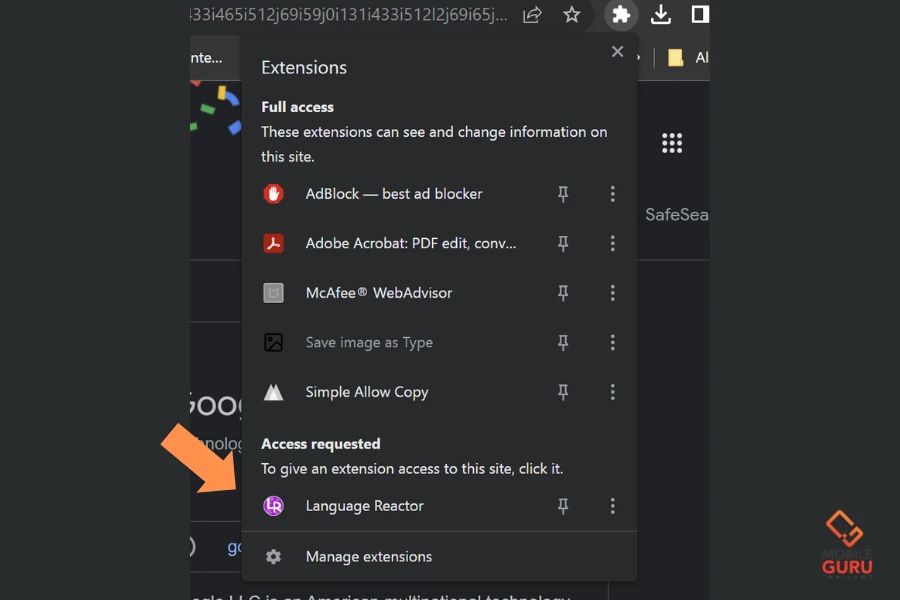Click the Extensions puzzle piece icon
The image size is (900, 600).
tap(621, 15)
